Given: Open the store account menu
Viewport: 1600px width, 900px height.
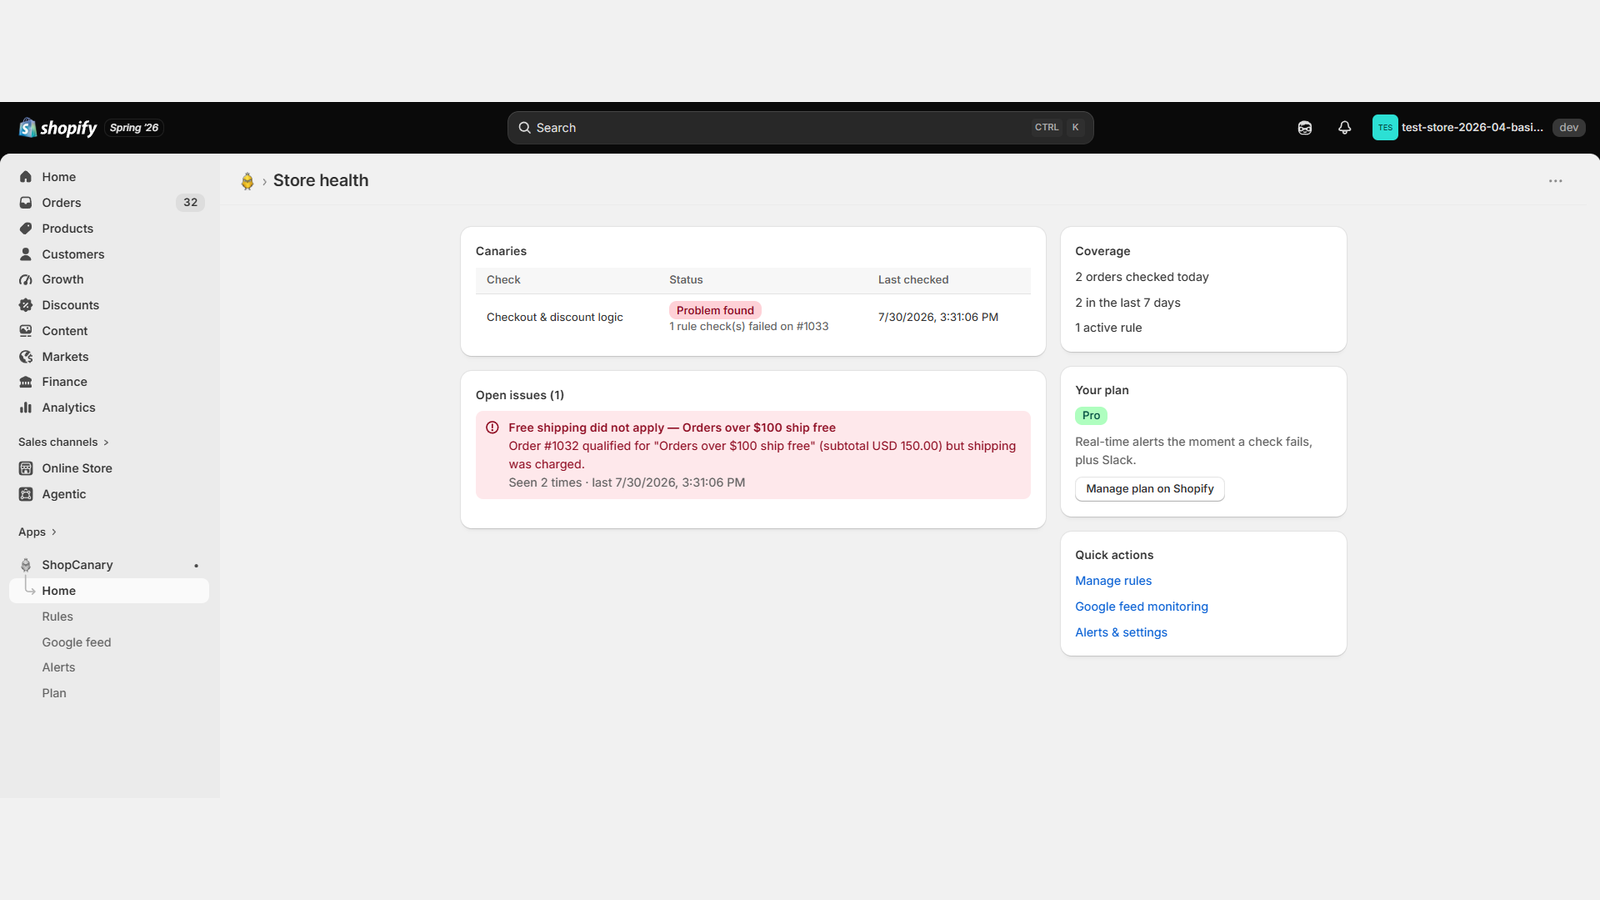Looking at the screenshot, I should [x=1478, y=128].
